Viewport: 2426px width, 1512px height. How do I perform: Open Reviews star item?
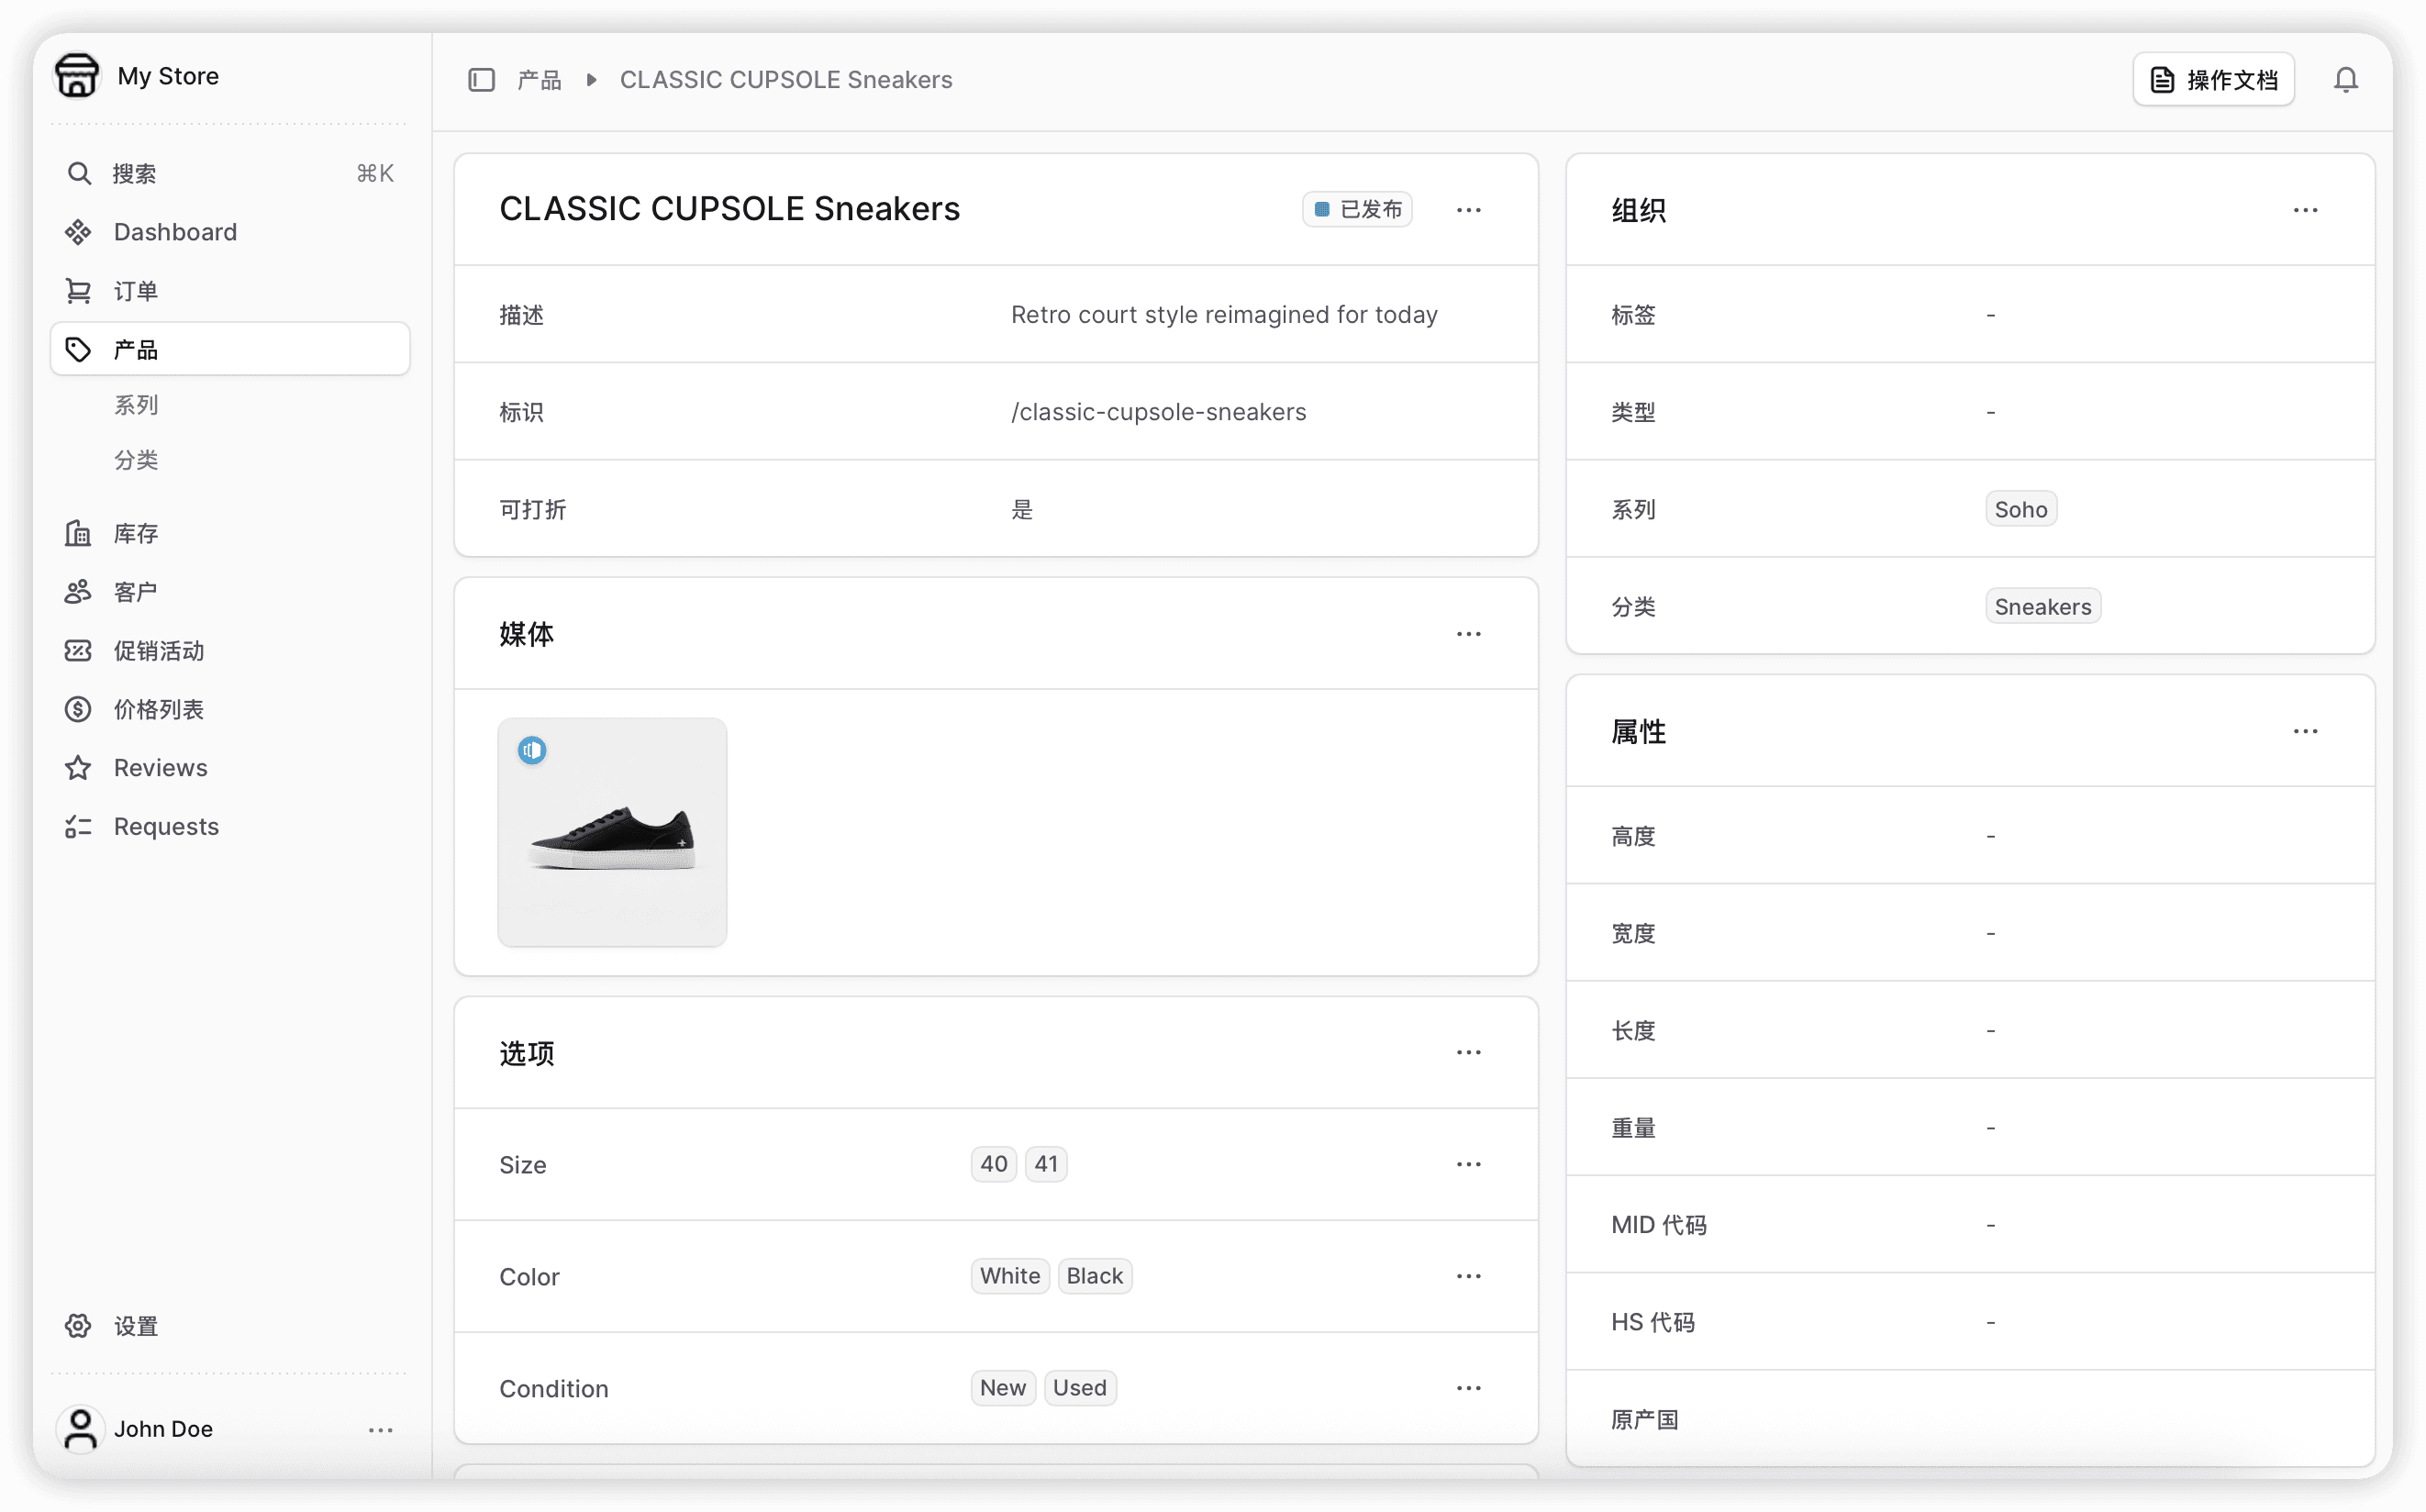(x=160, y=768)
